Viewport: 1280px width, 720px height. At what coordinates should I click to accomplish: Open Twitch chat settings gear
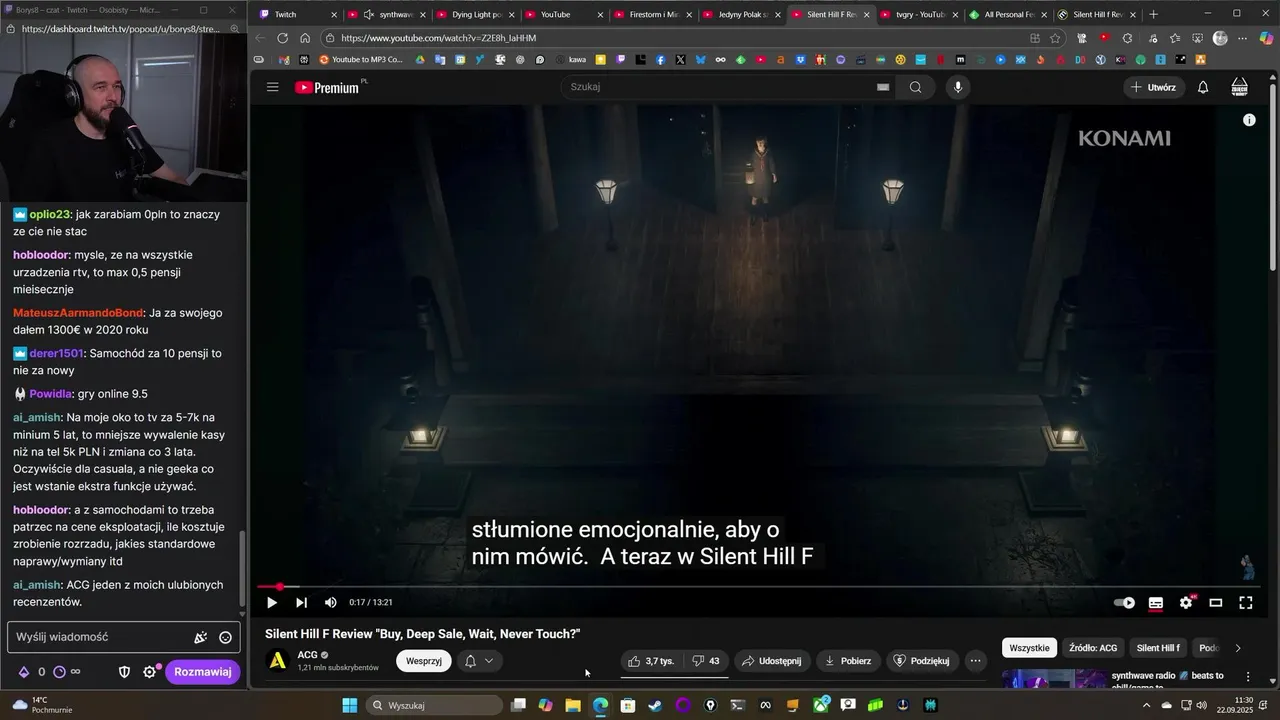point(150,672)
